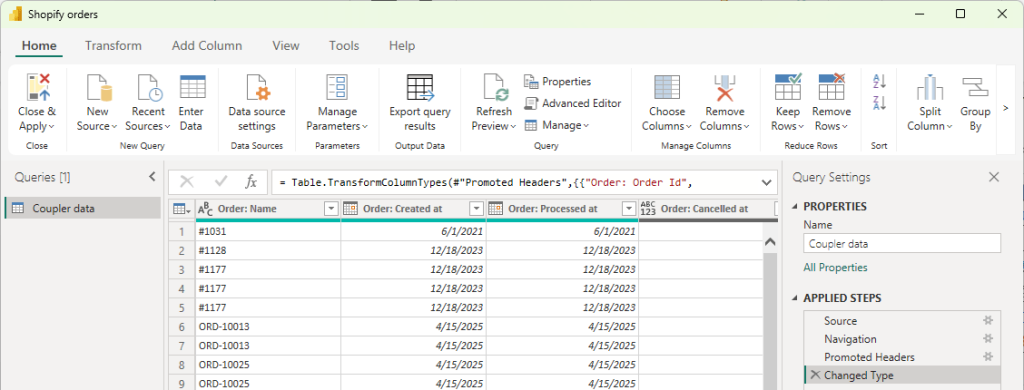Image resolution: width=1024 pixels, height=390 pixels.
Task: Cancel formula edit with X icon
Action: pyautogui.click(x=186, y=182)
